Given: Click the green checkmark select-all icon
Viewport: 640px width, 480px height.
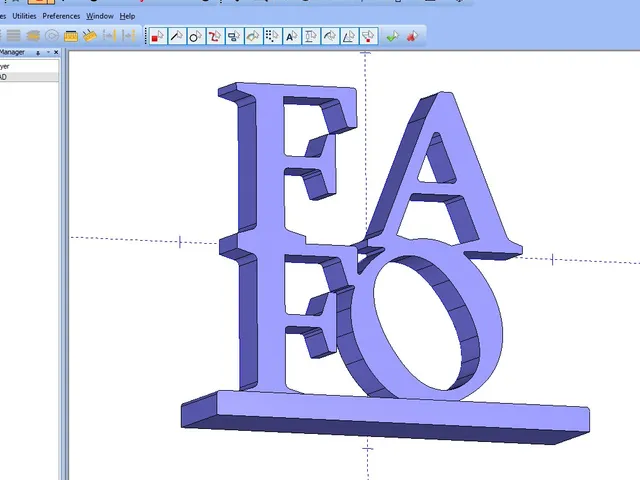Looking at the screenshot, I should pos(393,36).
